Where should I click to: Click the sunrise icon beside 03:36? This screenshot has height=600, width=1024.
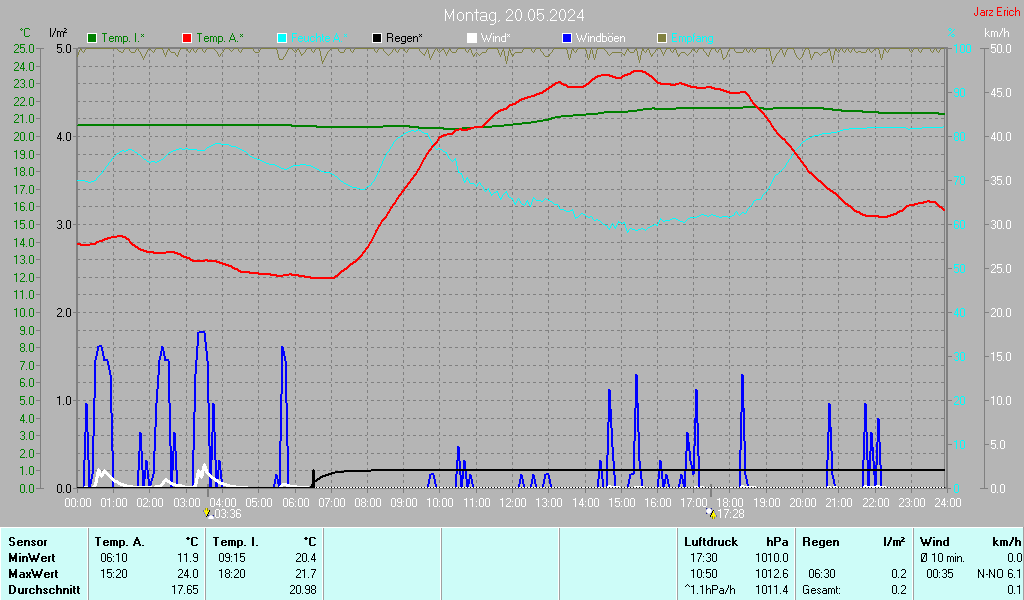point(208,514)
